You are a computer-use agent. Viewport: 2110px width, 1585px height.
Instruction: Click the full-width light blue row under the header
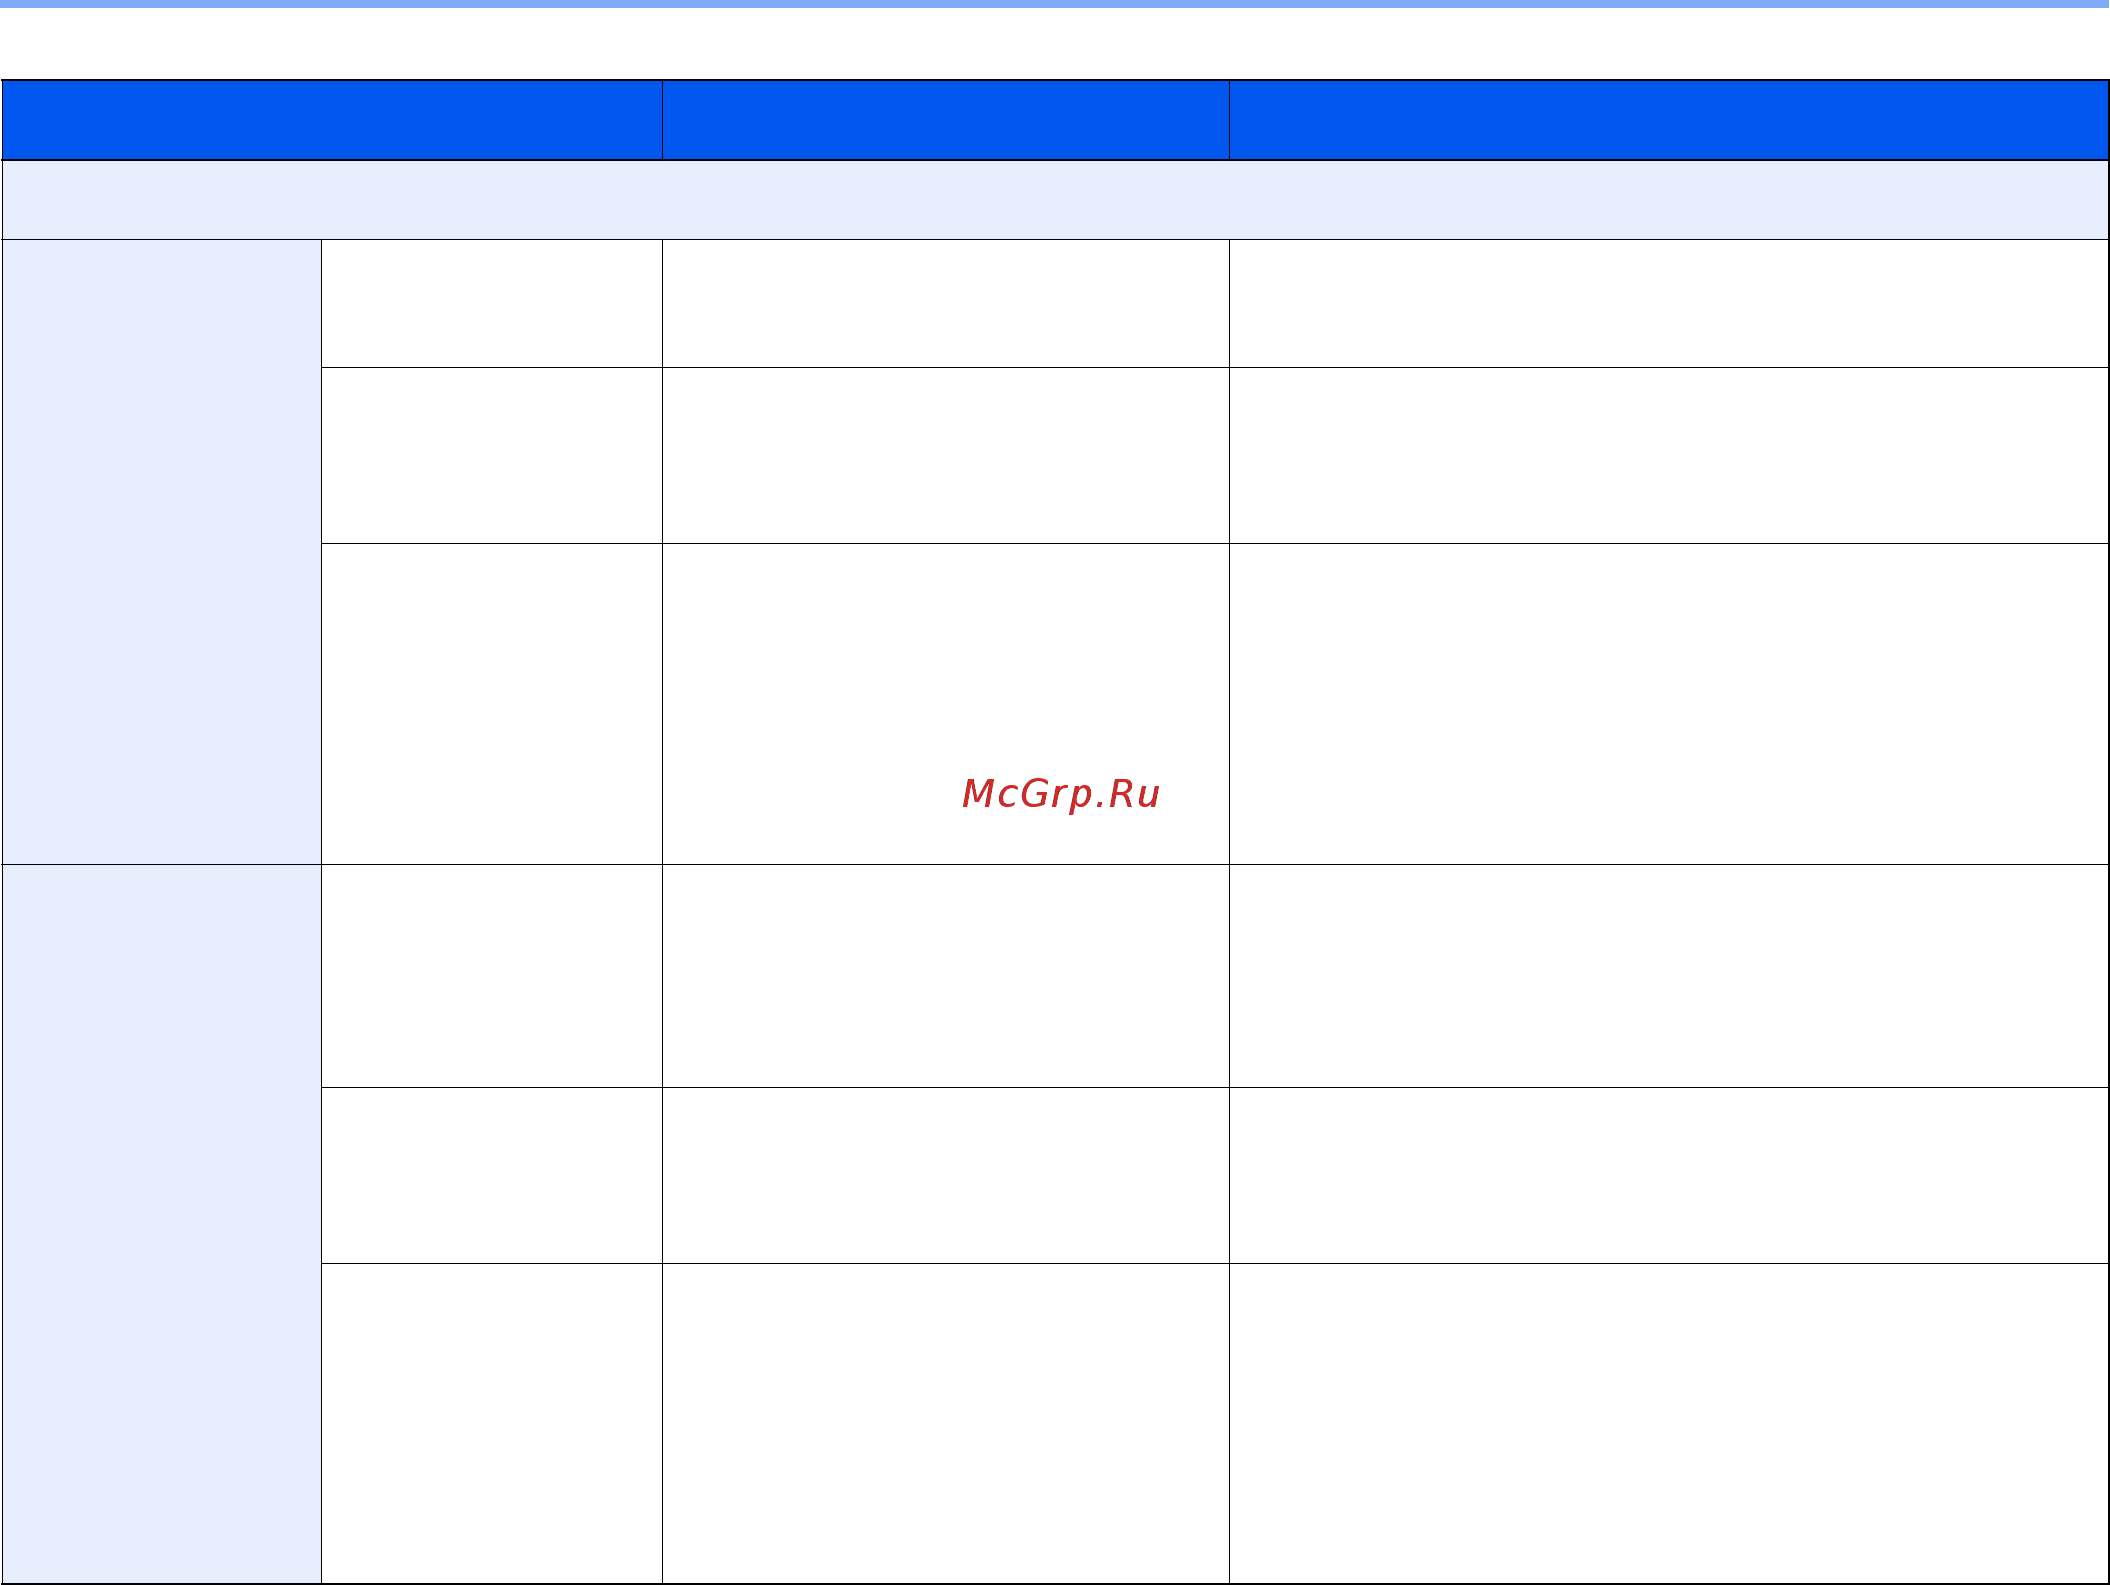tap(1055, 200)
